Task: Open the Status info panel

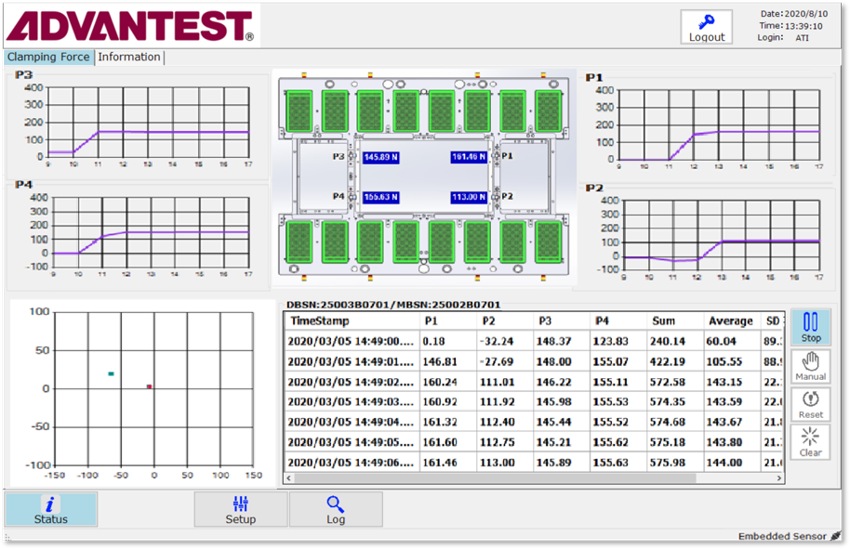Action: pyautogui.click(x=51, y=509)
